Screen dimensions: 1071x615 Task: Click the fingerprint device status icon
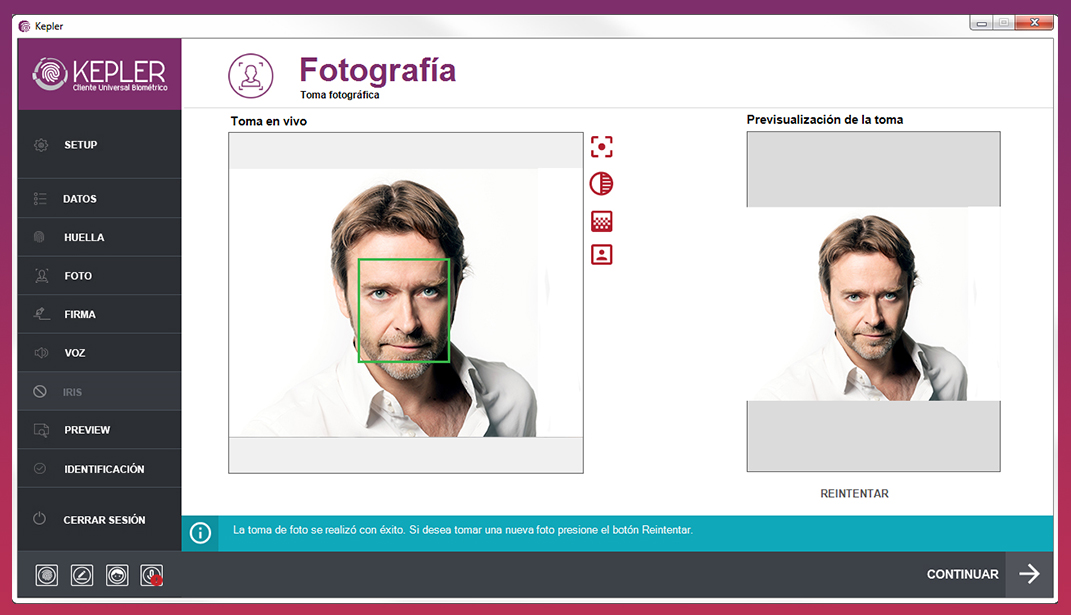click(45, 575)
